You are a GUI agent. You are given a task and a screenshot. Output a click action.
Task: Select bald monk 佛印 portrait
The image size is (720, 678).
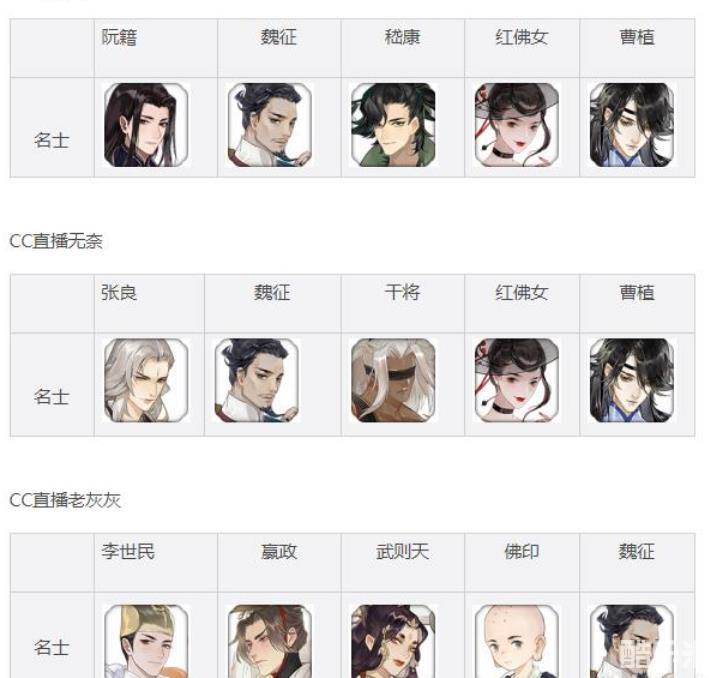[x=517, y=641]
